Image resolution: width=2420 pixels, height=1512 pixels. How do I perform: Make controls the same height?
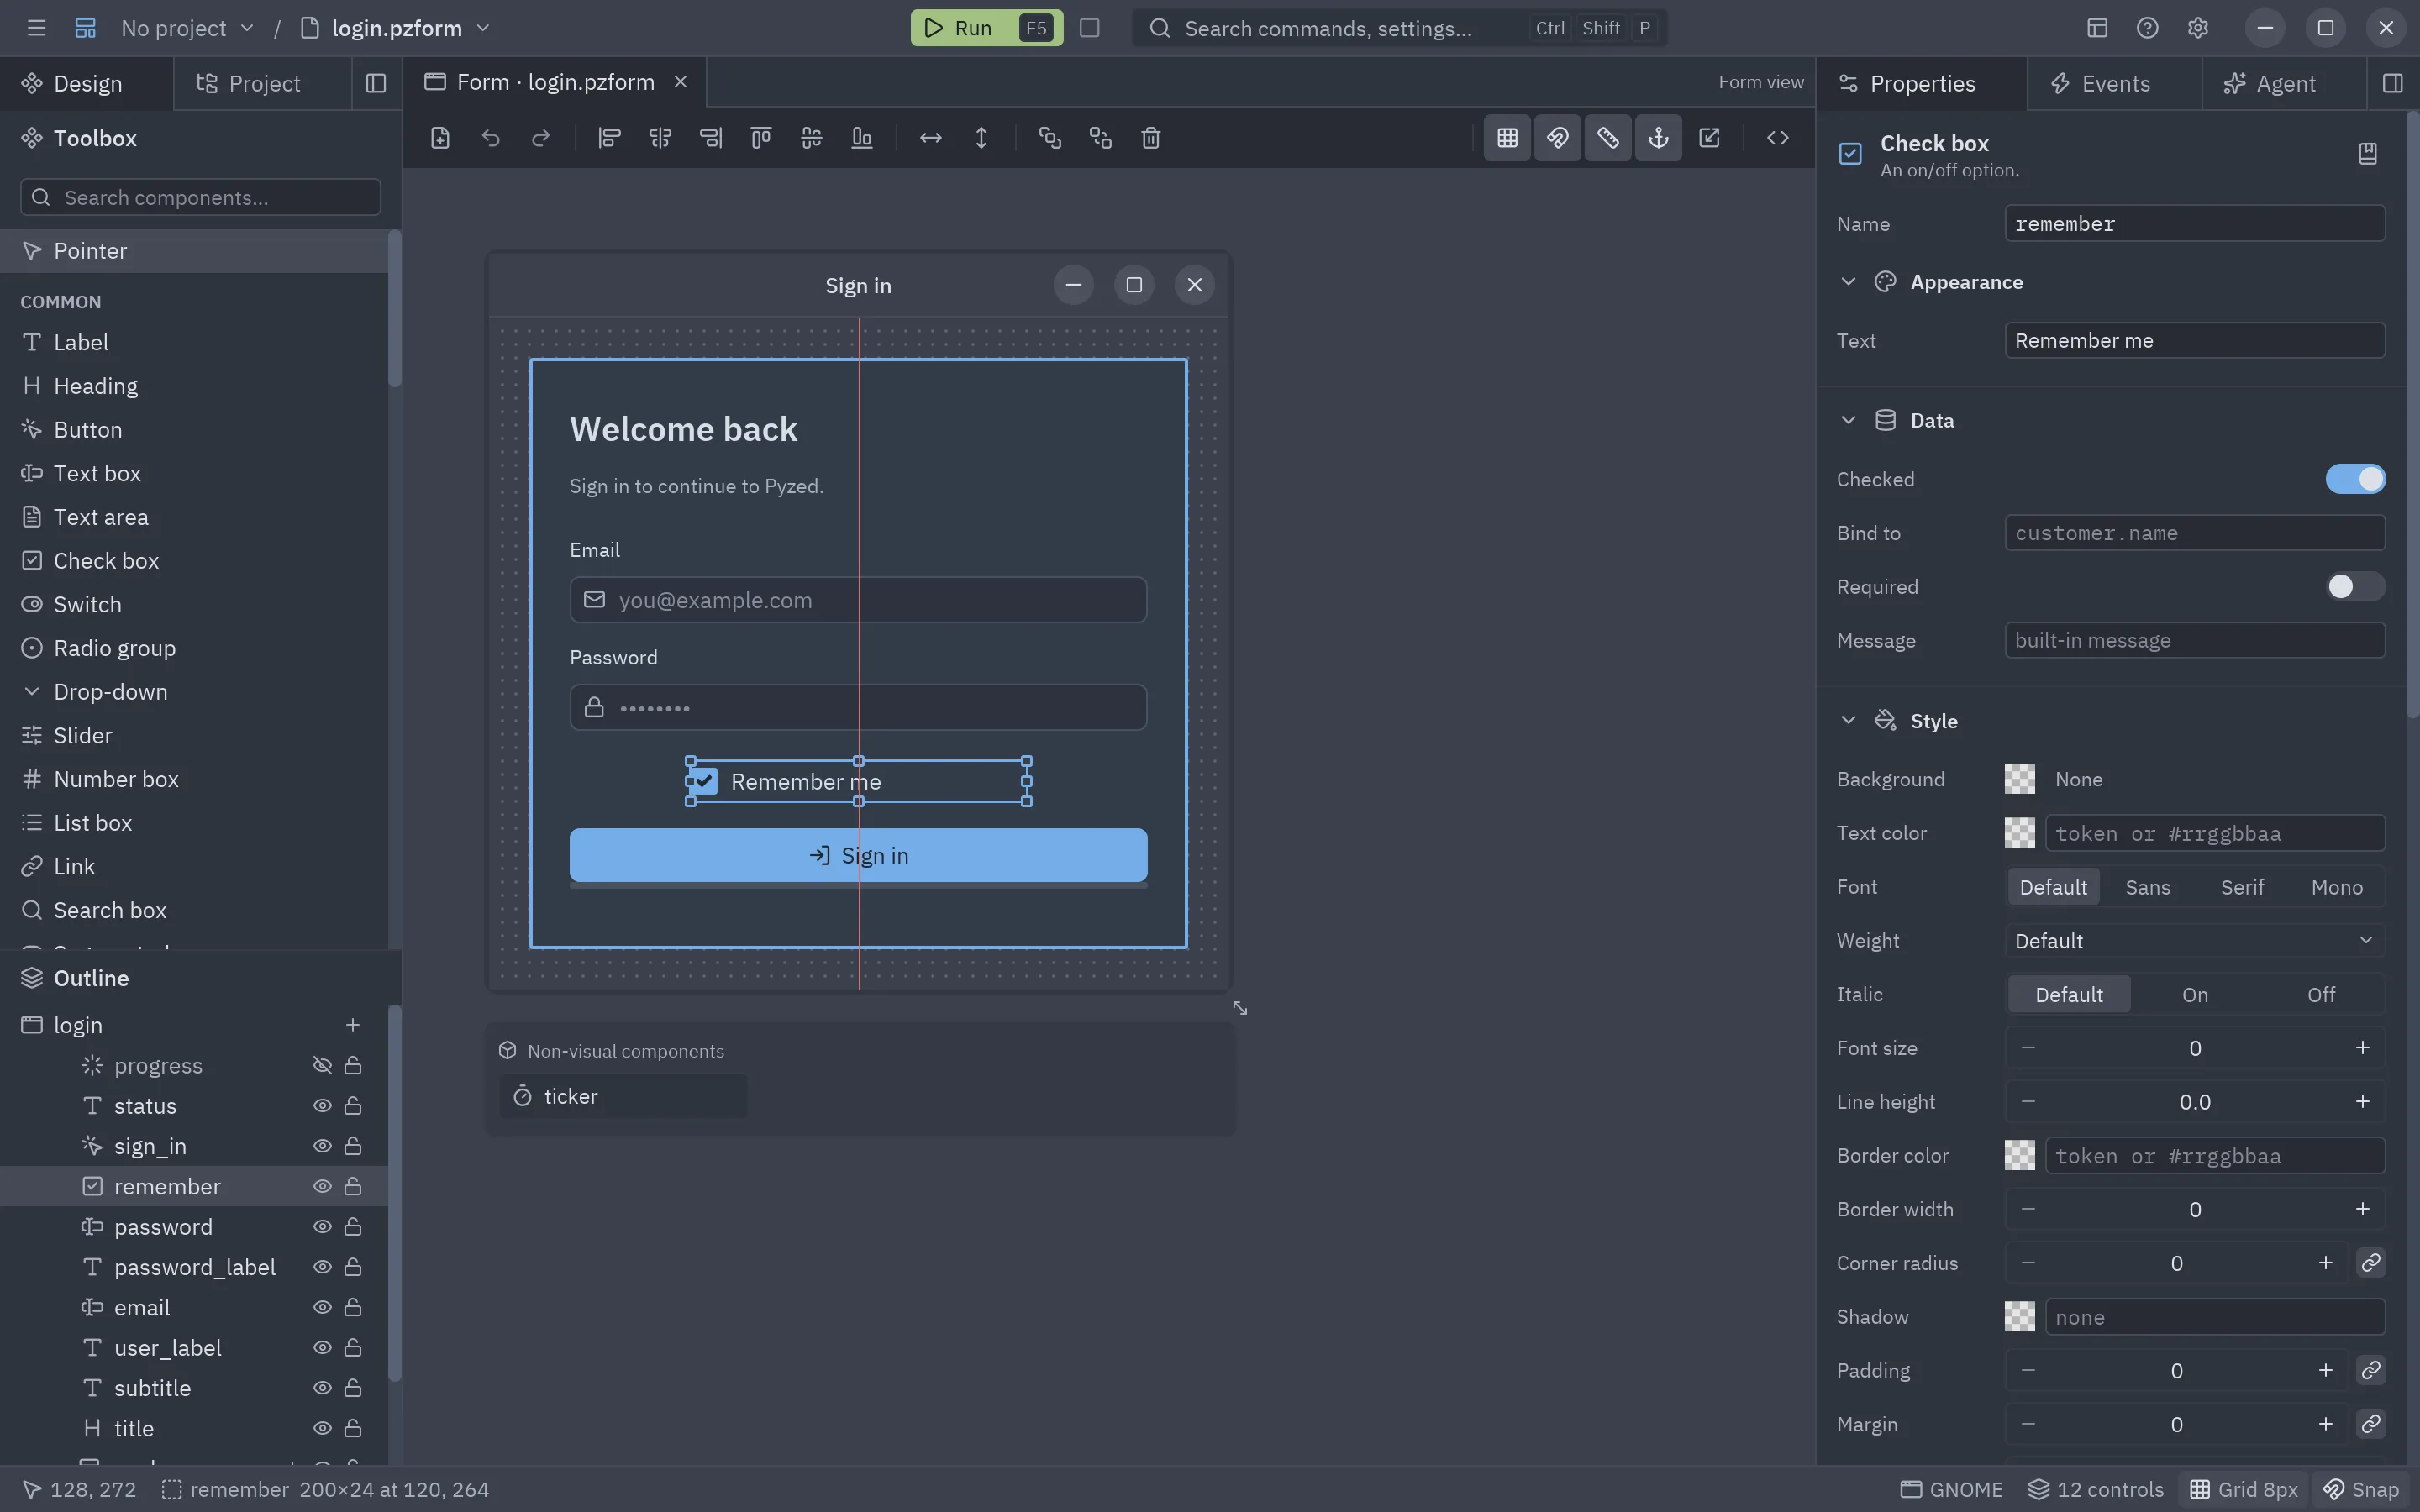pos(981,138)
